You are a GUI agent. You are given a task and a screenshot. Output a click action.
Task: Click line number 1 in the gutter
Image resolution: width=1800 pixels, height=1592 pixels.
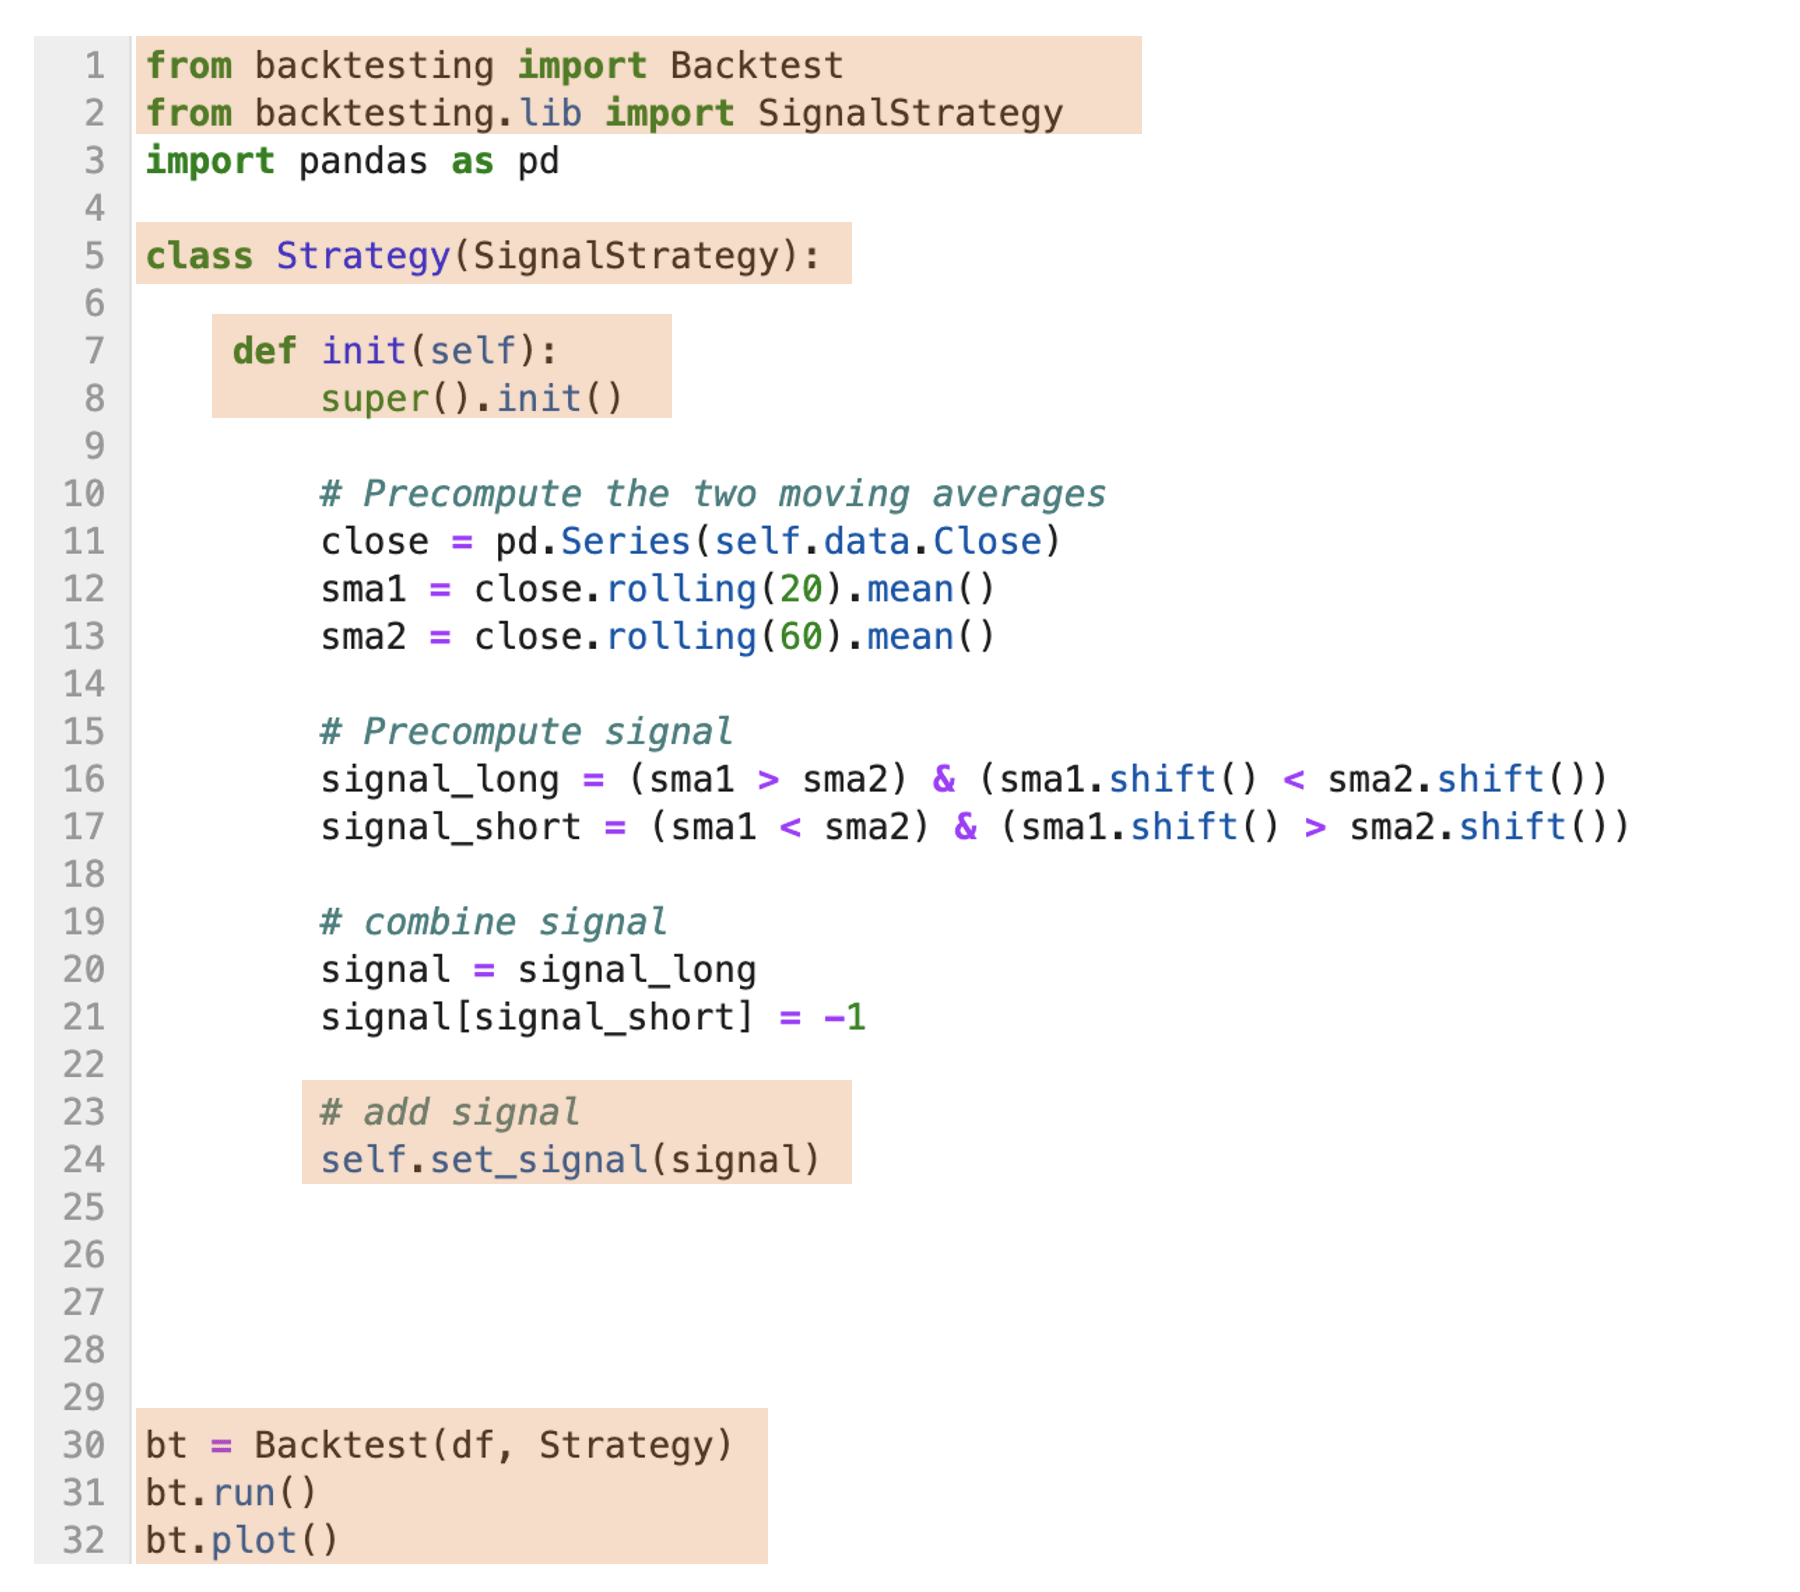click(94, 66)
